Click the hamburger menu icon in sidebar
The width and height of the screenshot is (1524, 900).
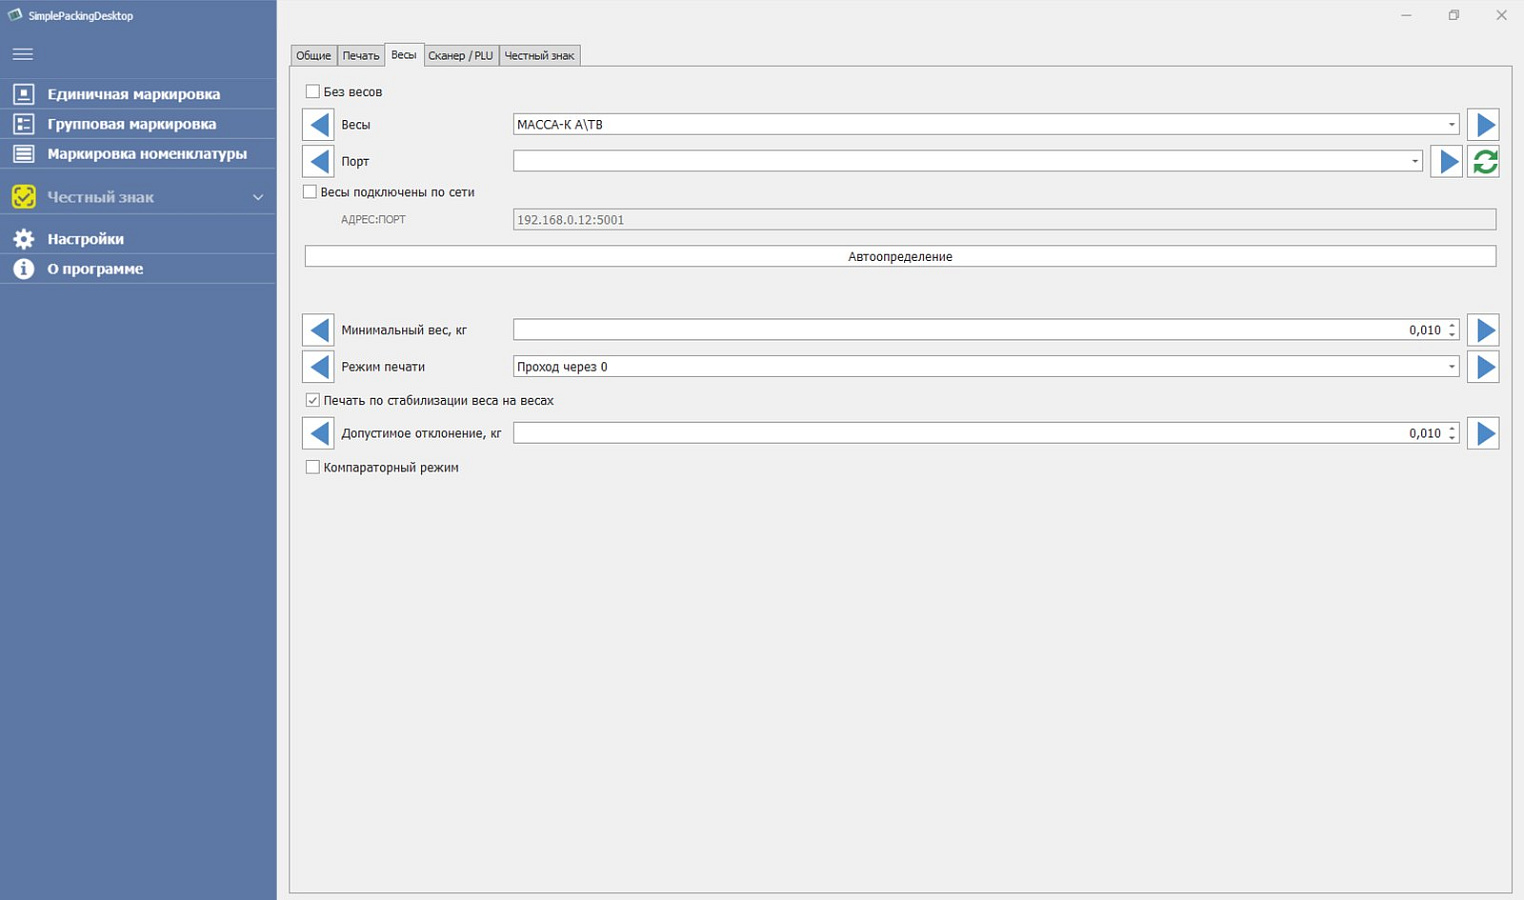click(x=23, y=54)
